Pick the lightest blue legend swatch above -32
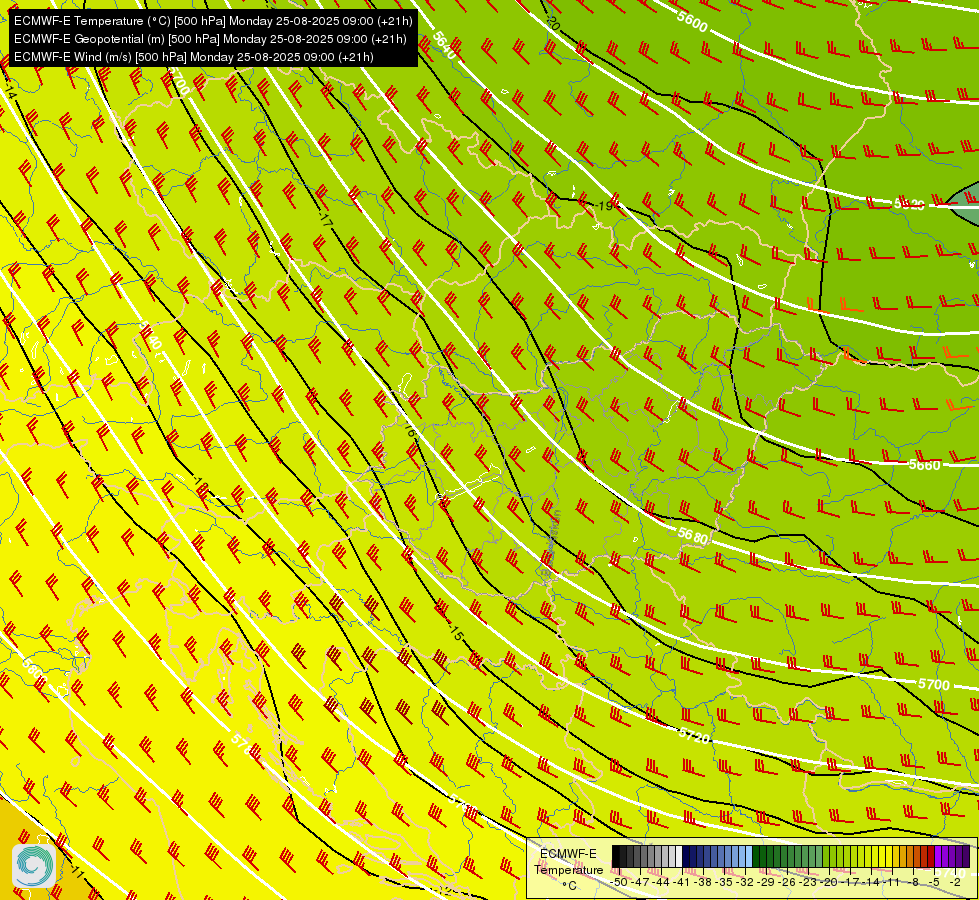The width and height of the screenshot is (979, 900). [x=749, y=856]
